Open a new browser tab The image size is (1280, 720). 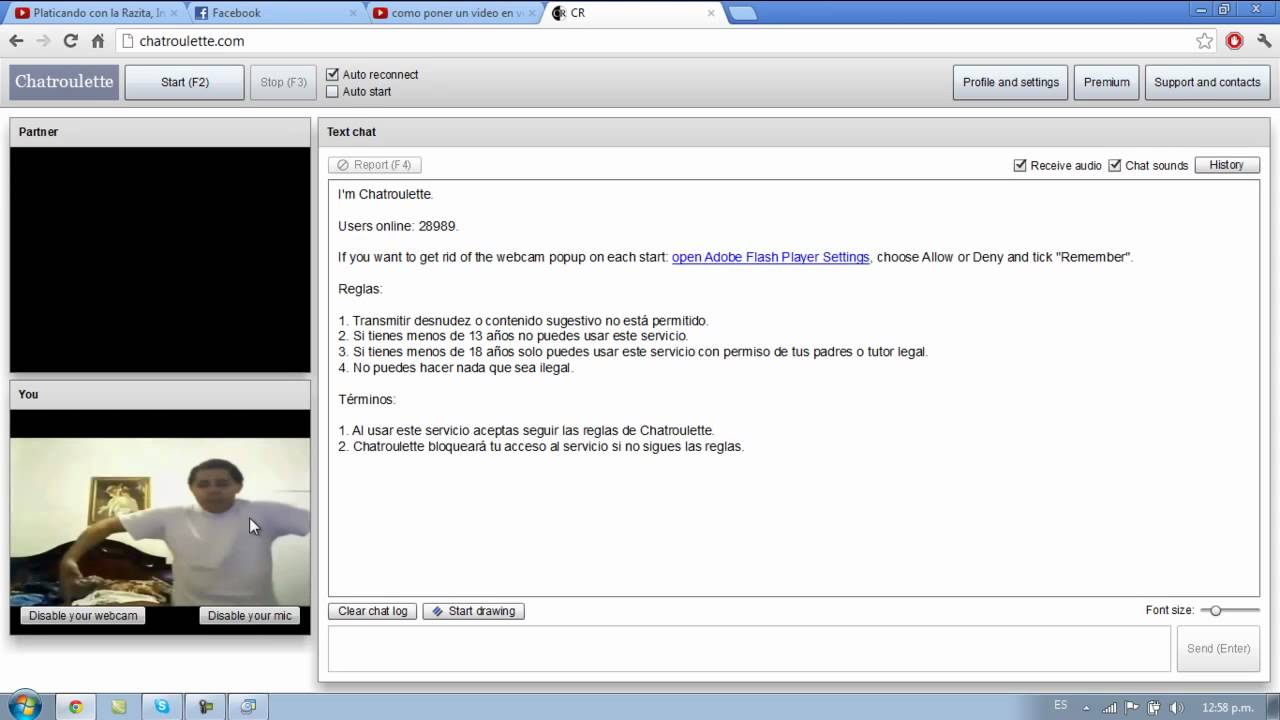[x=743, y=13]
